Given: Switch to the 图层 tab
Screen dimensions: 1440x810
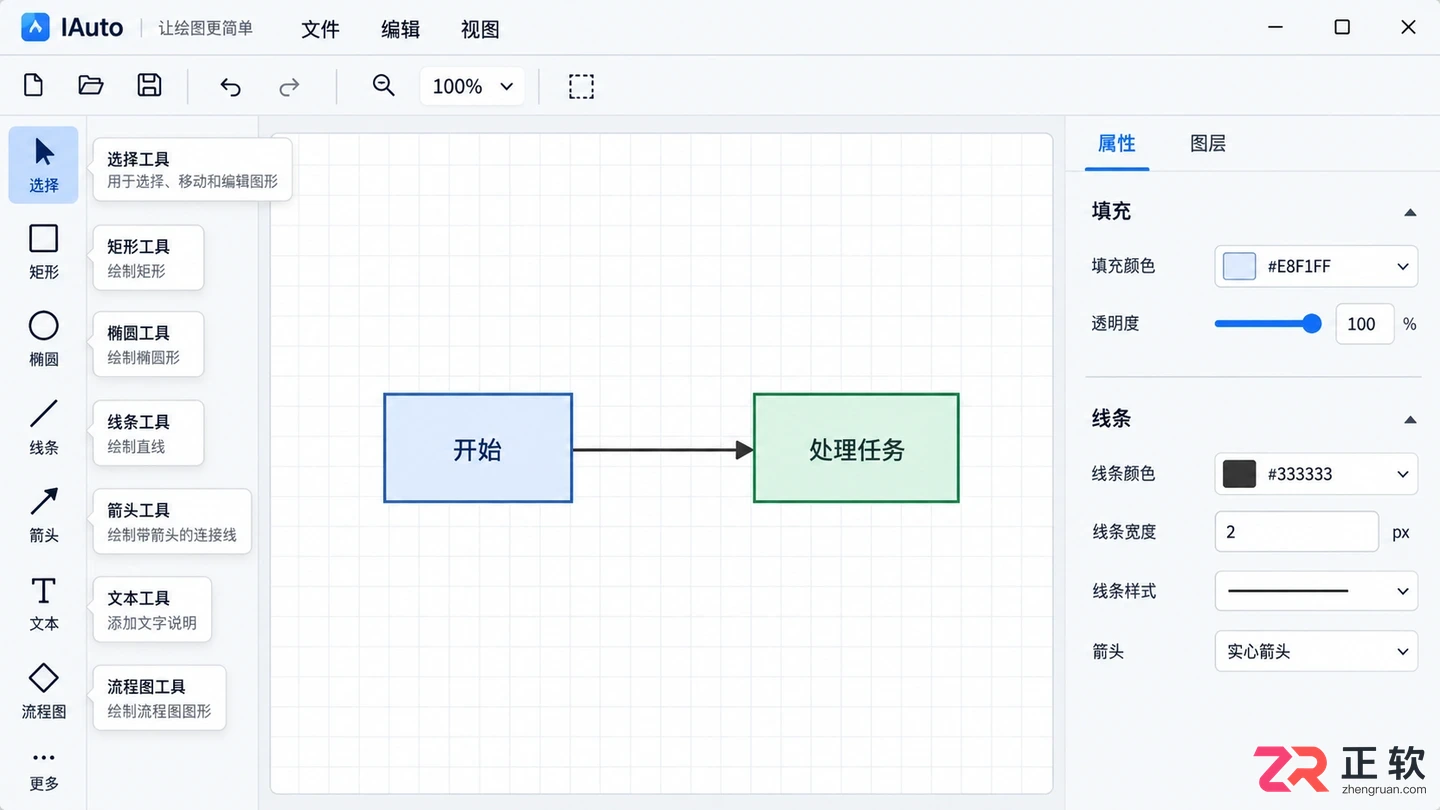Looking at the screenshot, I should point(1208,144).
